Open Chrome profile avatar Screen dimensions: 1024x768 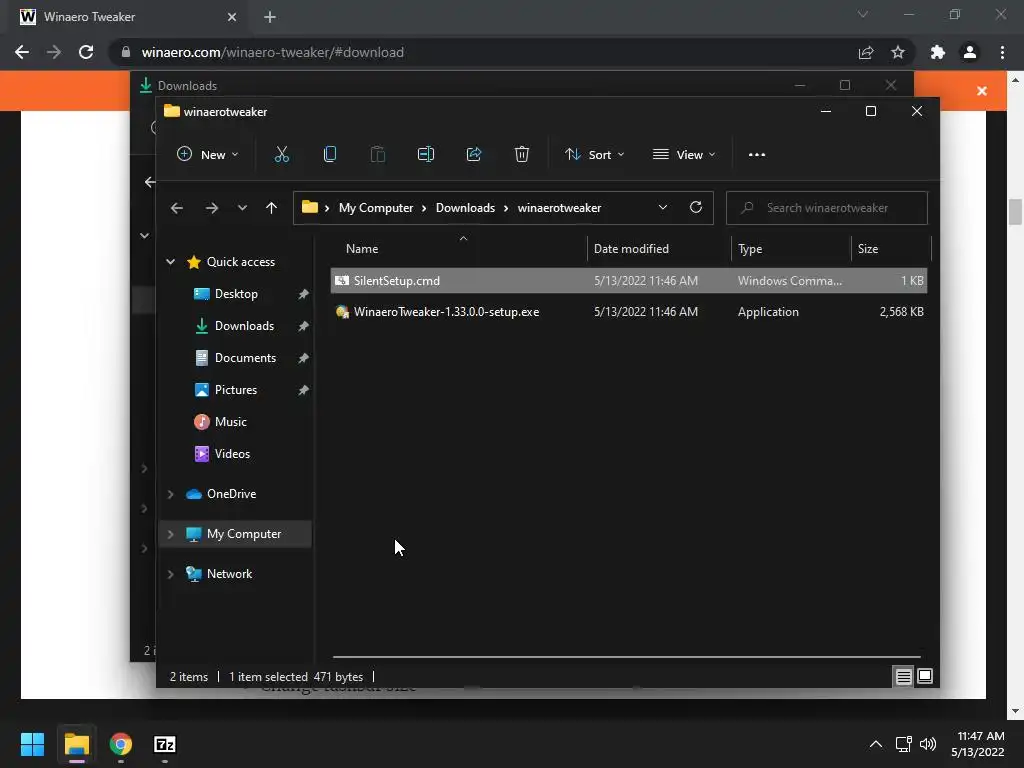point(970,52)
